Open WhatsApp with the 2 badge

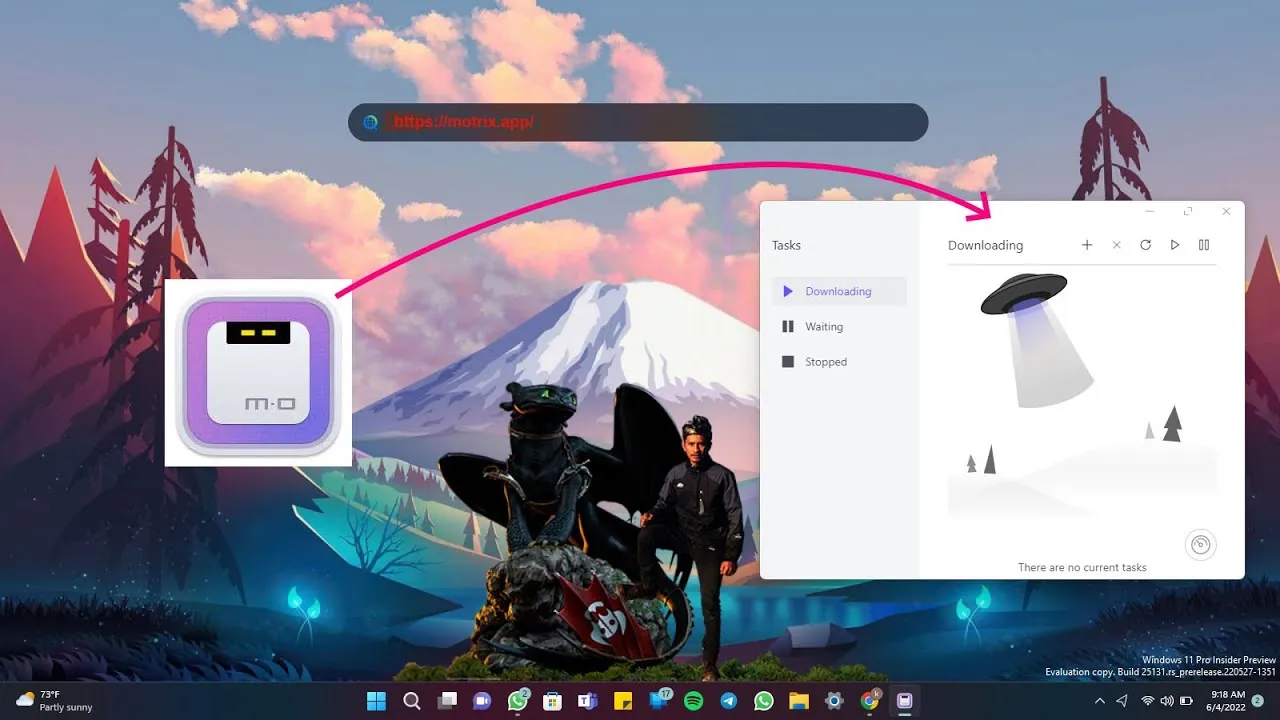517,701
